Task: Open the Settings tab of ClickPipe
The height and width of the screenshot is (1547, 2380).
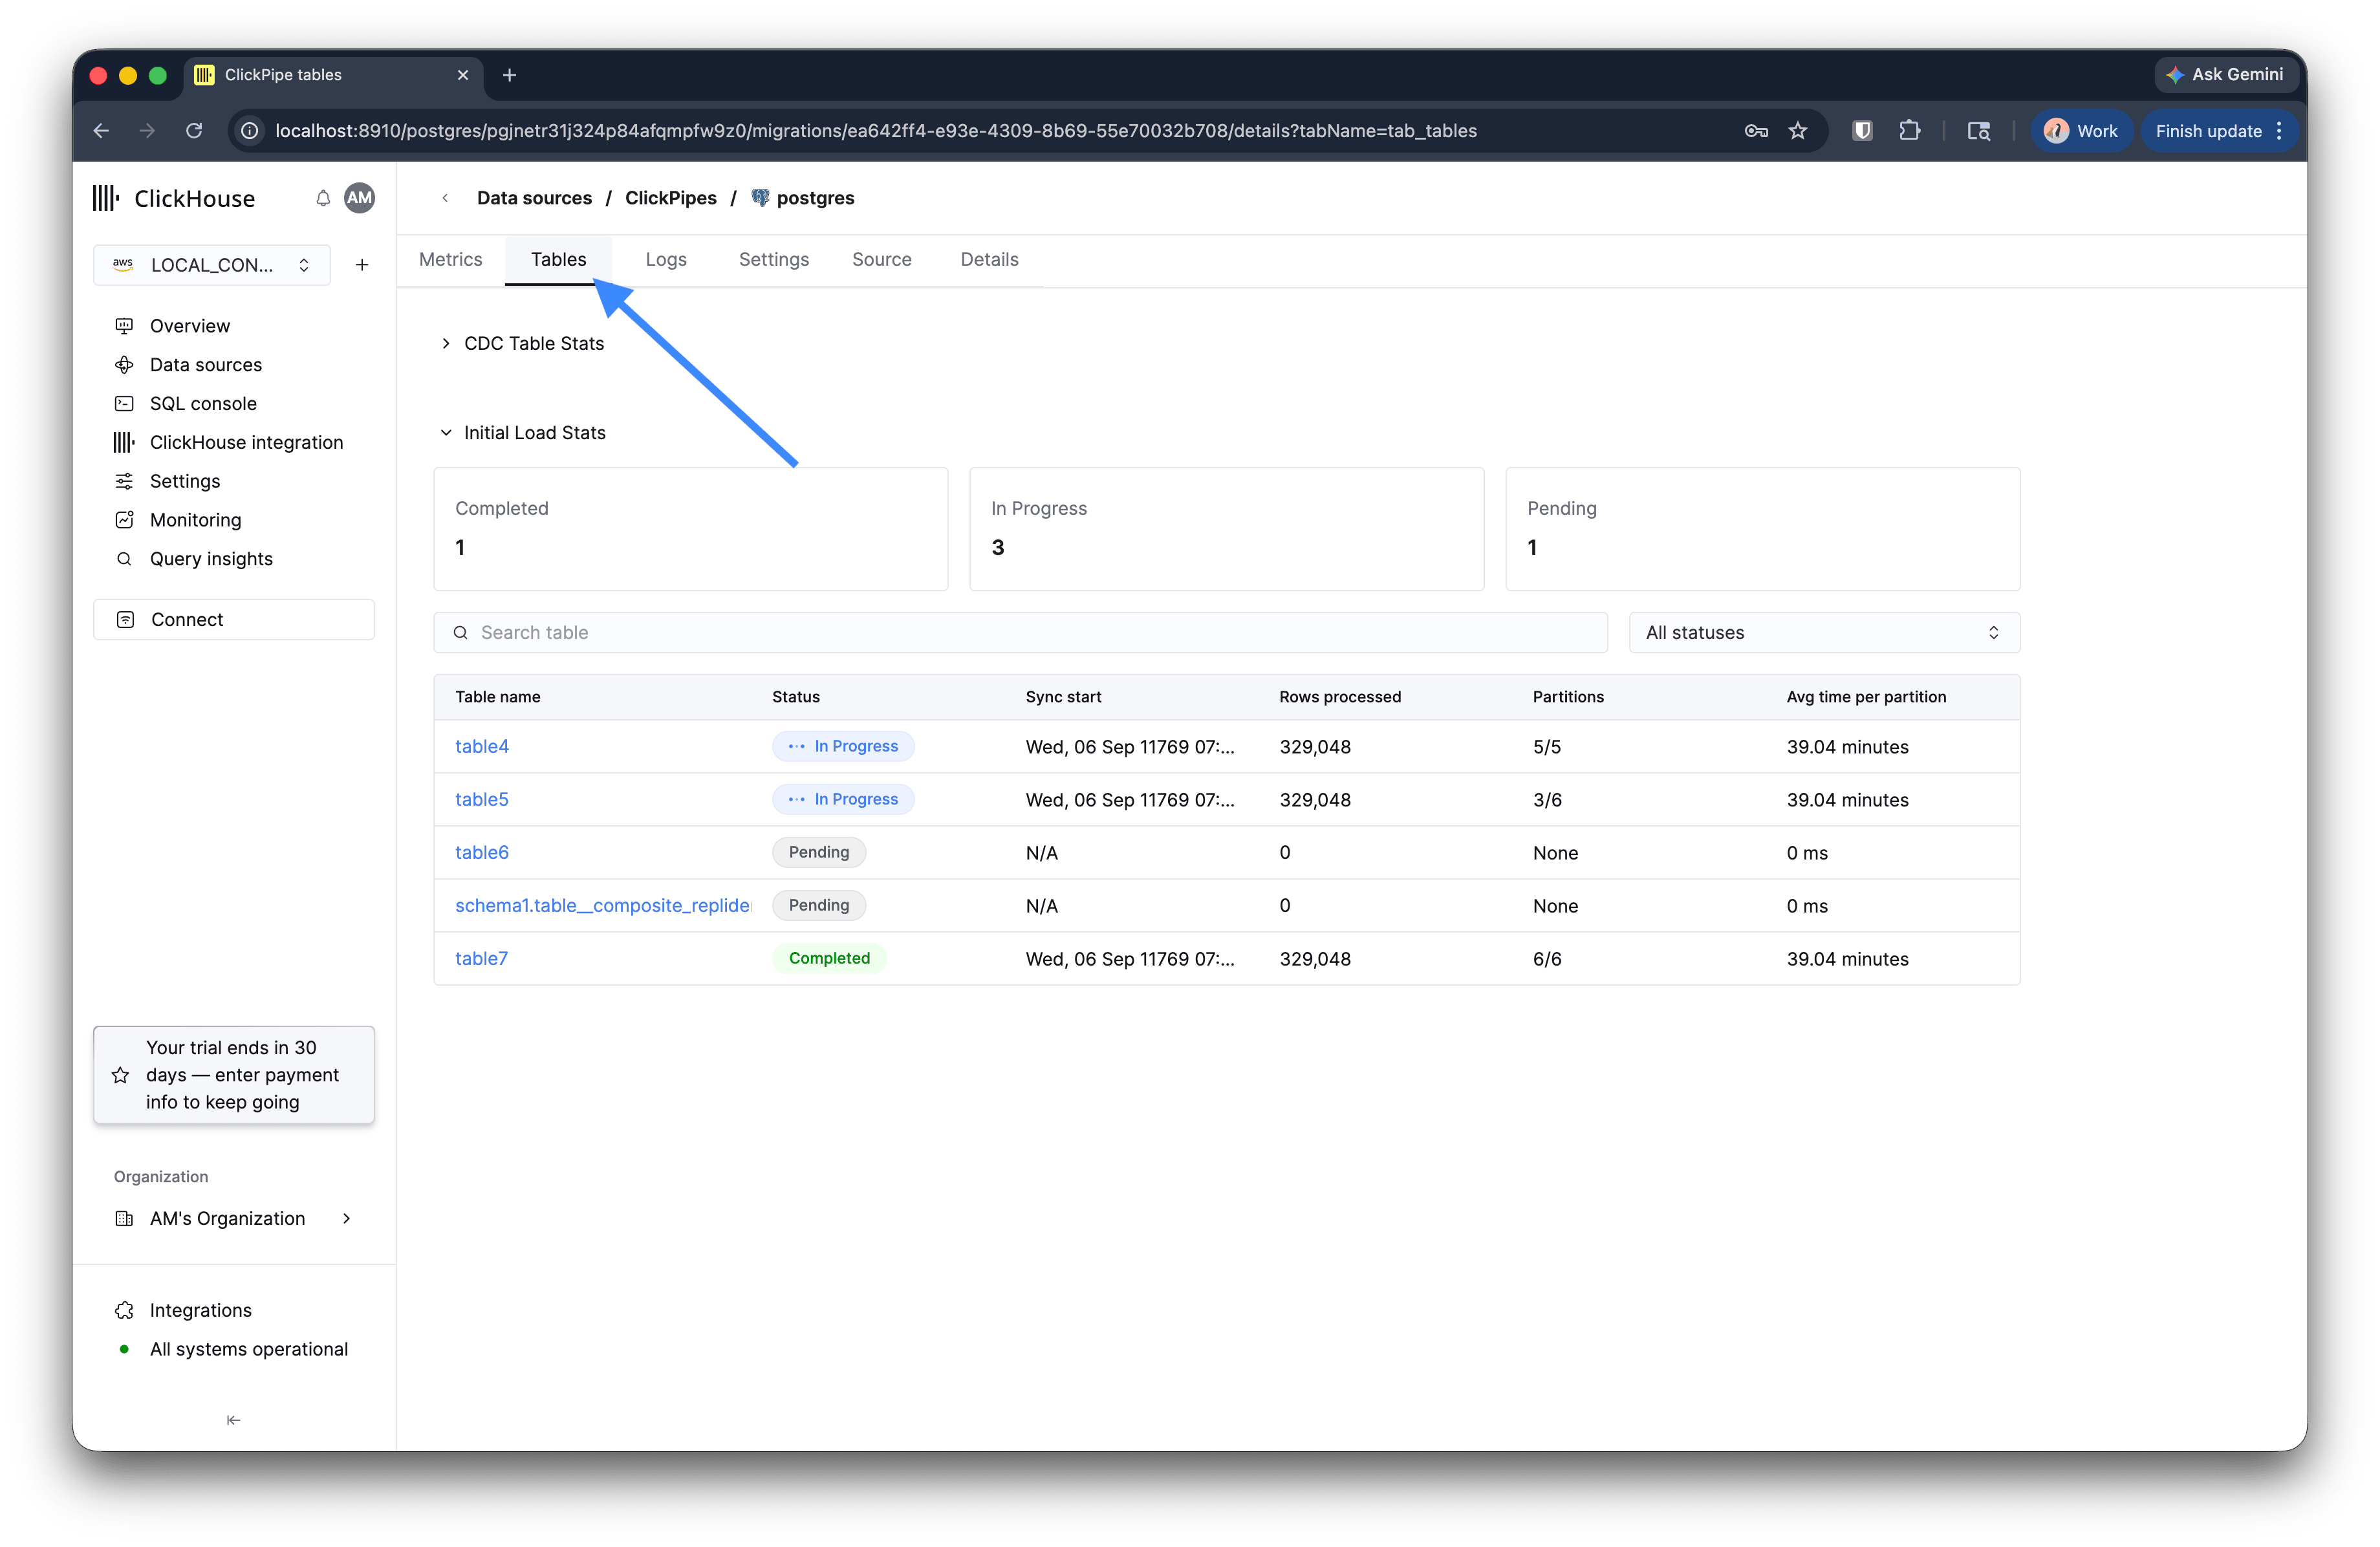Action: tap(773, 260)
